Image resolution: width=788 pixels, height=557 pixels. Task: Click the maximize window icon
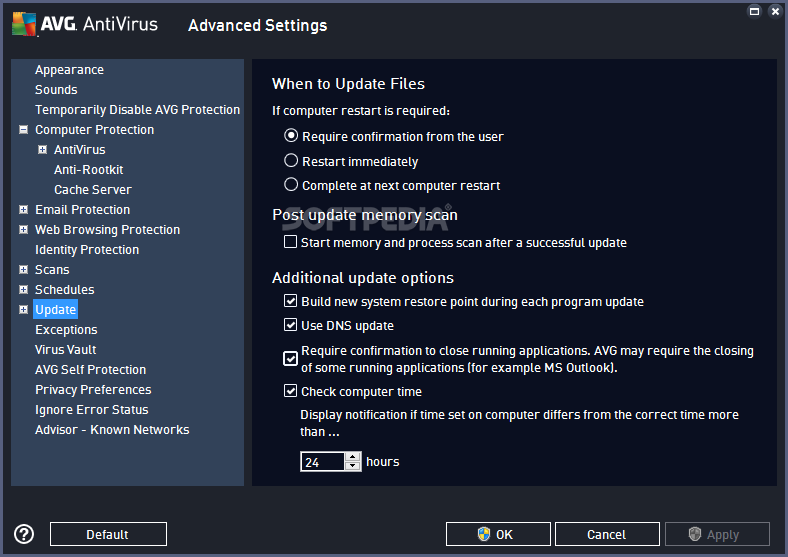pos(754,11)
